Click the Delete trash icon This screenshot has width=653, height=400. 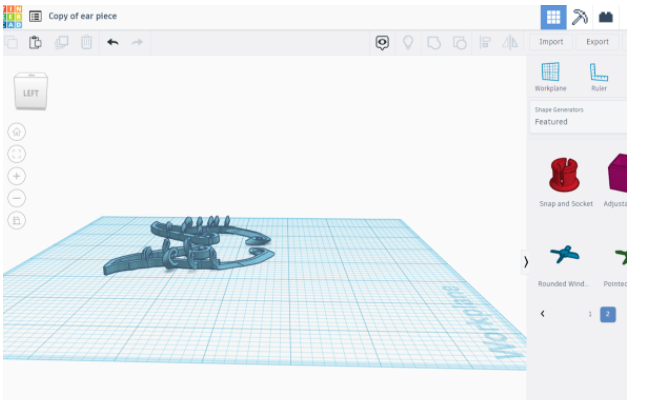coord(87,42)
